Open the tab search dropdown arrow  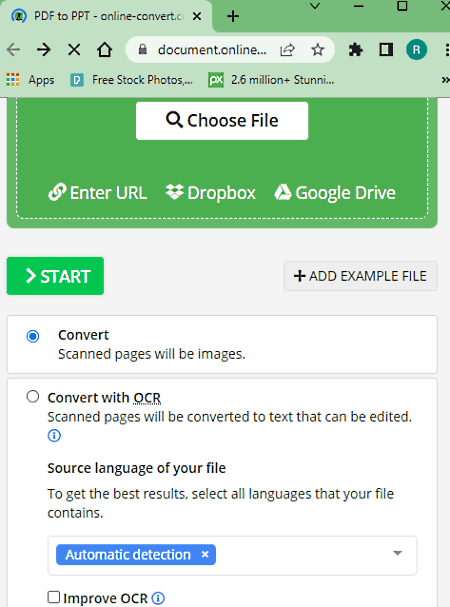tap(315, 7)
